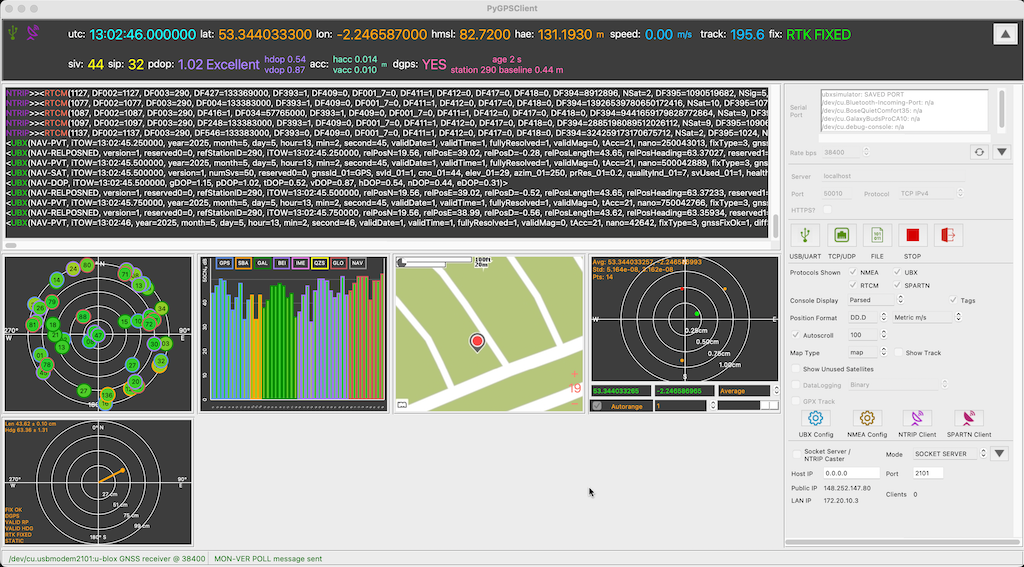Change the SOCKET SERVER Mode selector

[x=950, y=453]
